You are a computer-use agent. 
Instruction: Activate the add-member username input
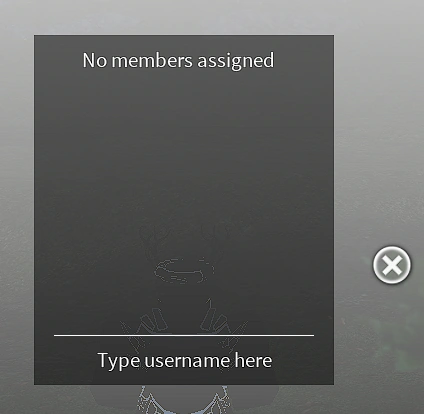tap(184, 360)
